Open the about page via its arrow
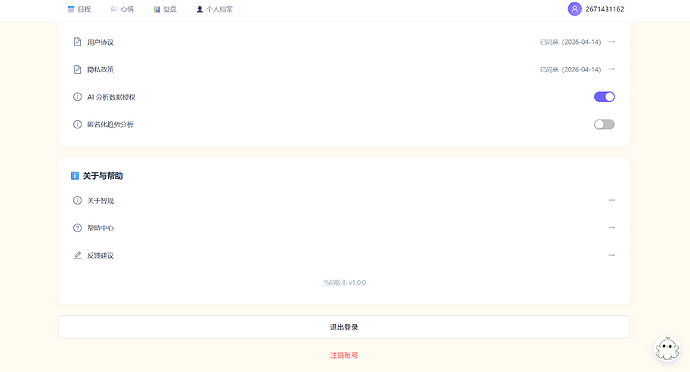 point(611,200)
